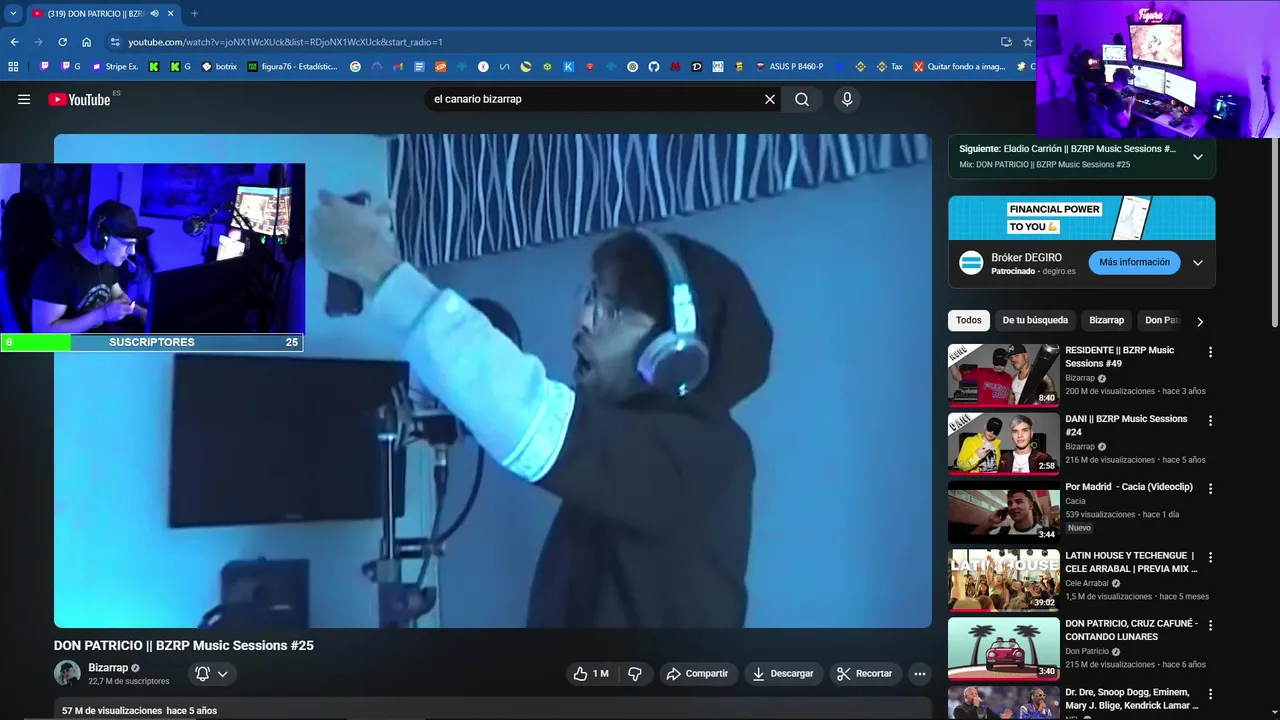The width and height of the screenshot is (1280, 720).
Task: Open menu for DANI BZRP Sessions #24
Action: tap(1210, 421)
